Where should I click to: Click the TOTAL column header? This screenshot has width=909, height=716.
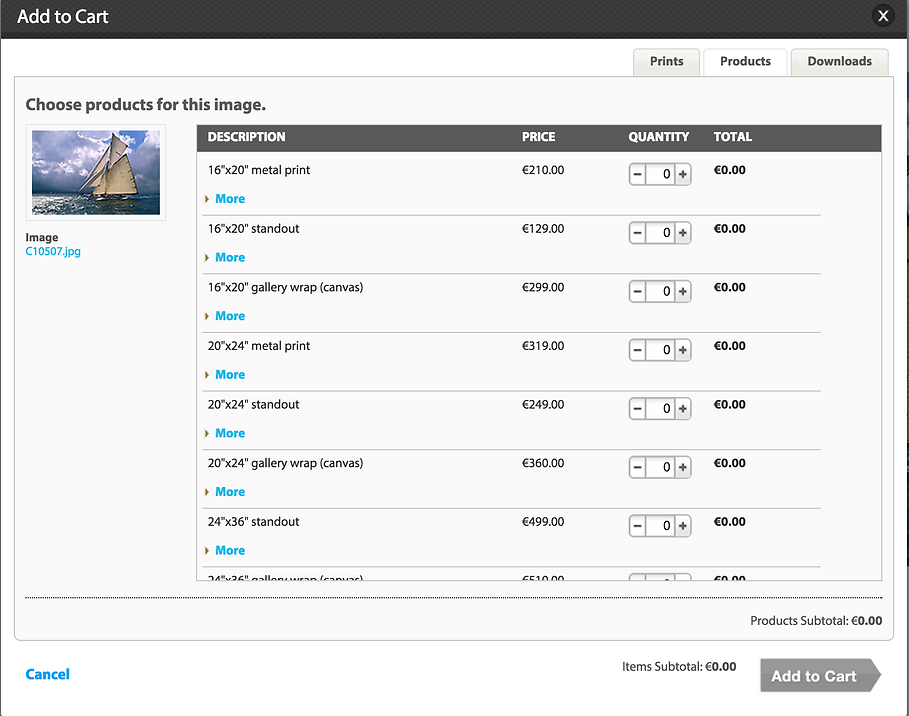tap(733, 137)
